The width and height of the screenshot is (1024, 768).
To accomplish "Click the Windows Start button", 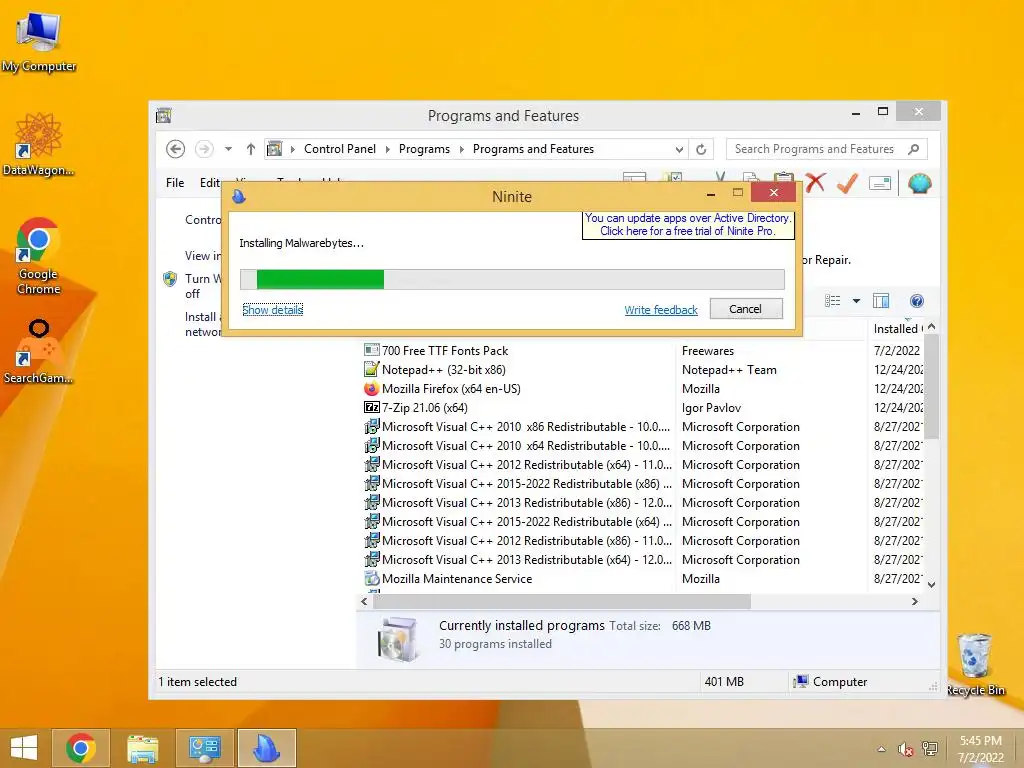I will [24, 748].
